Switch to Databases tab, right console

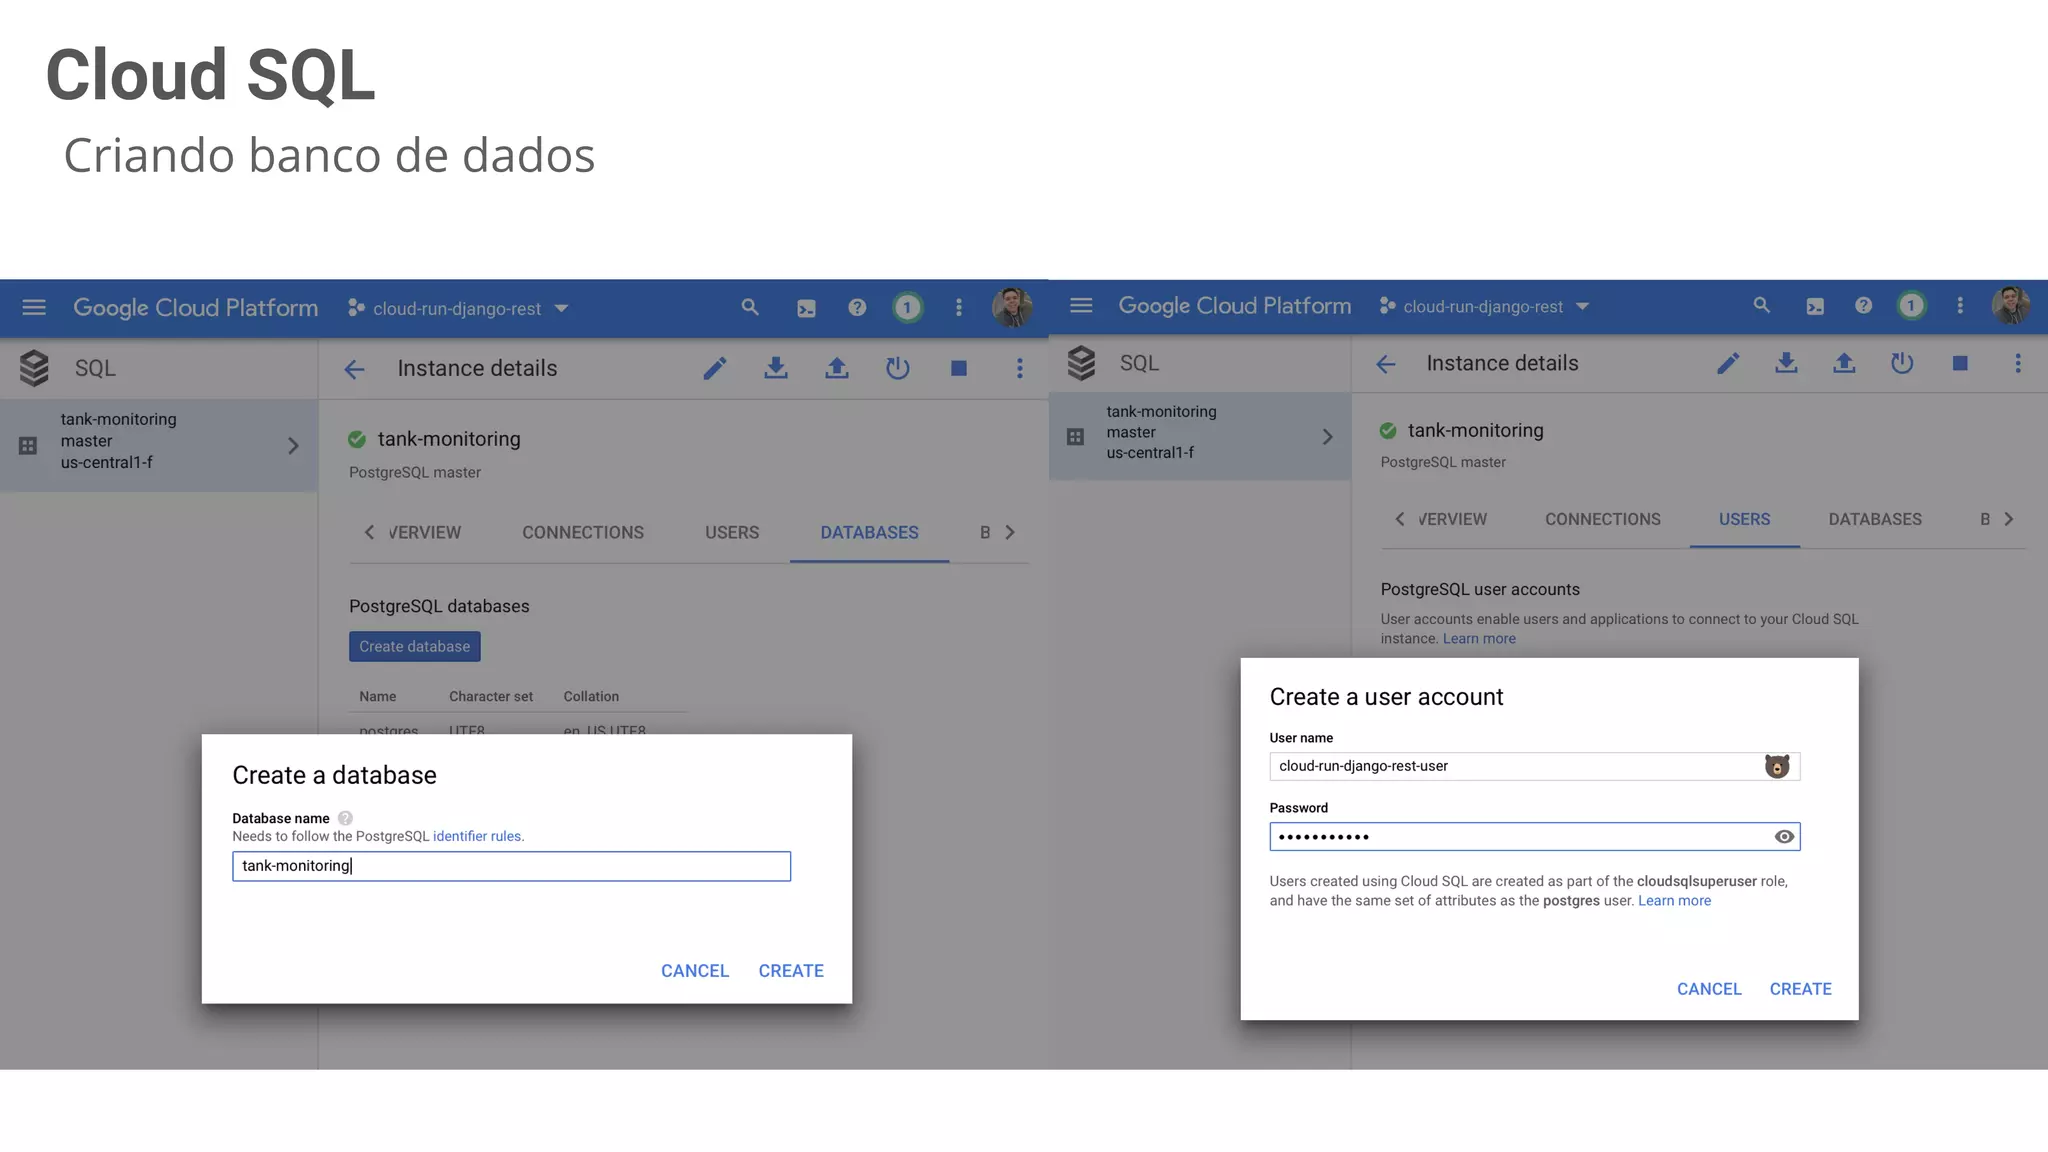pyautogui.click(x=1875, y=520)
